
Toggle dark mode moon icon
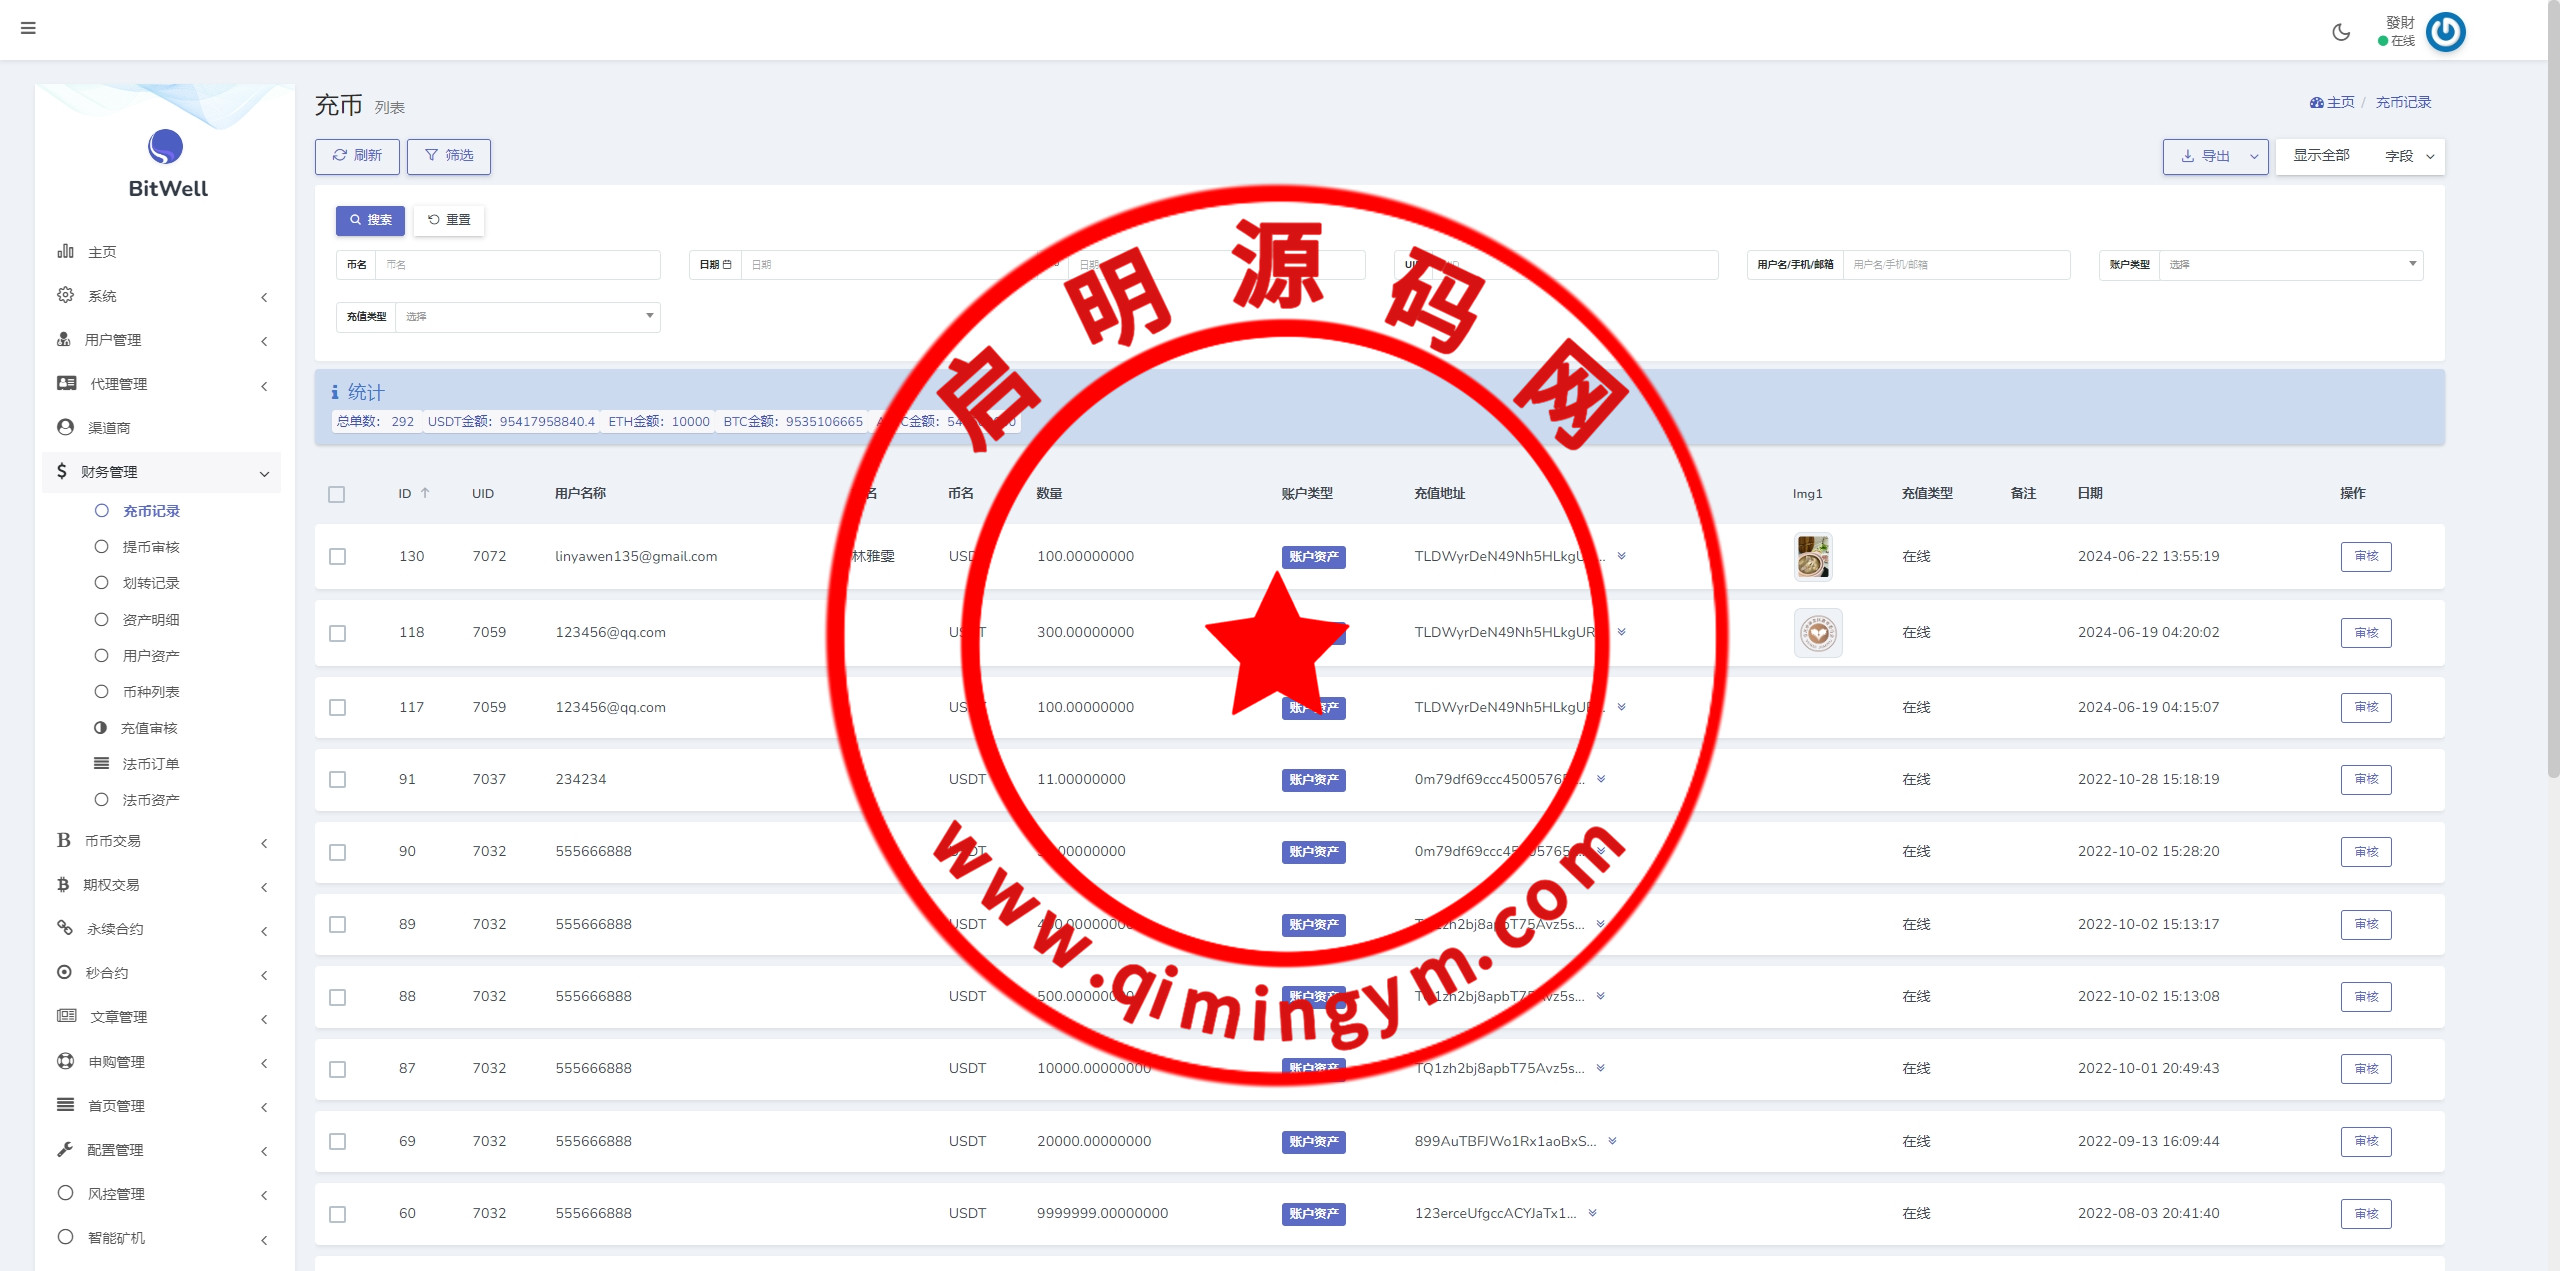coord(2341,32)
